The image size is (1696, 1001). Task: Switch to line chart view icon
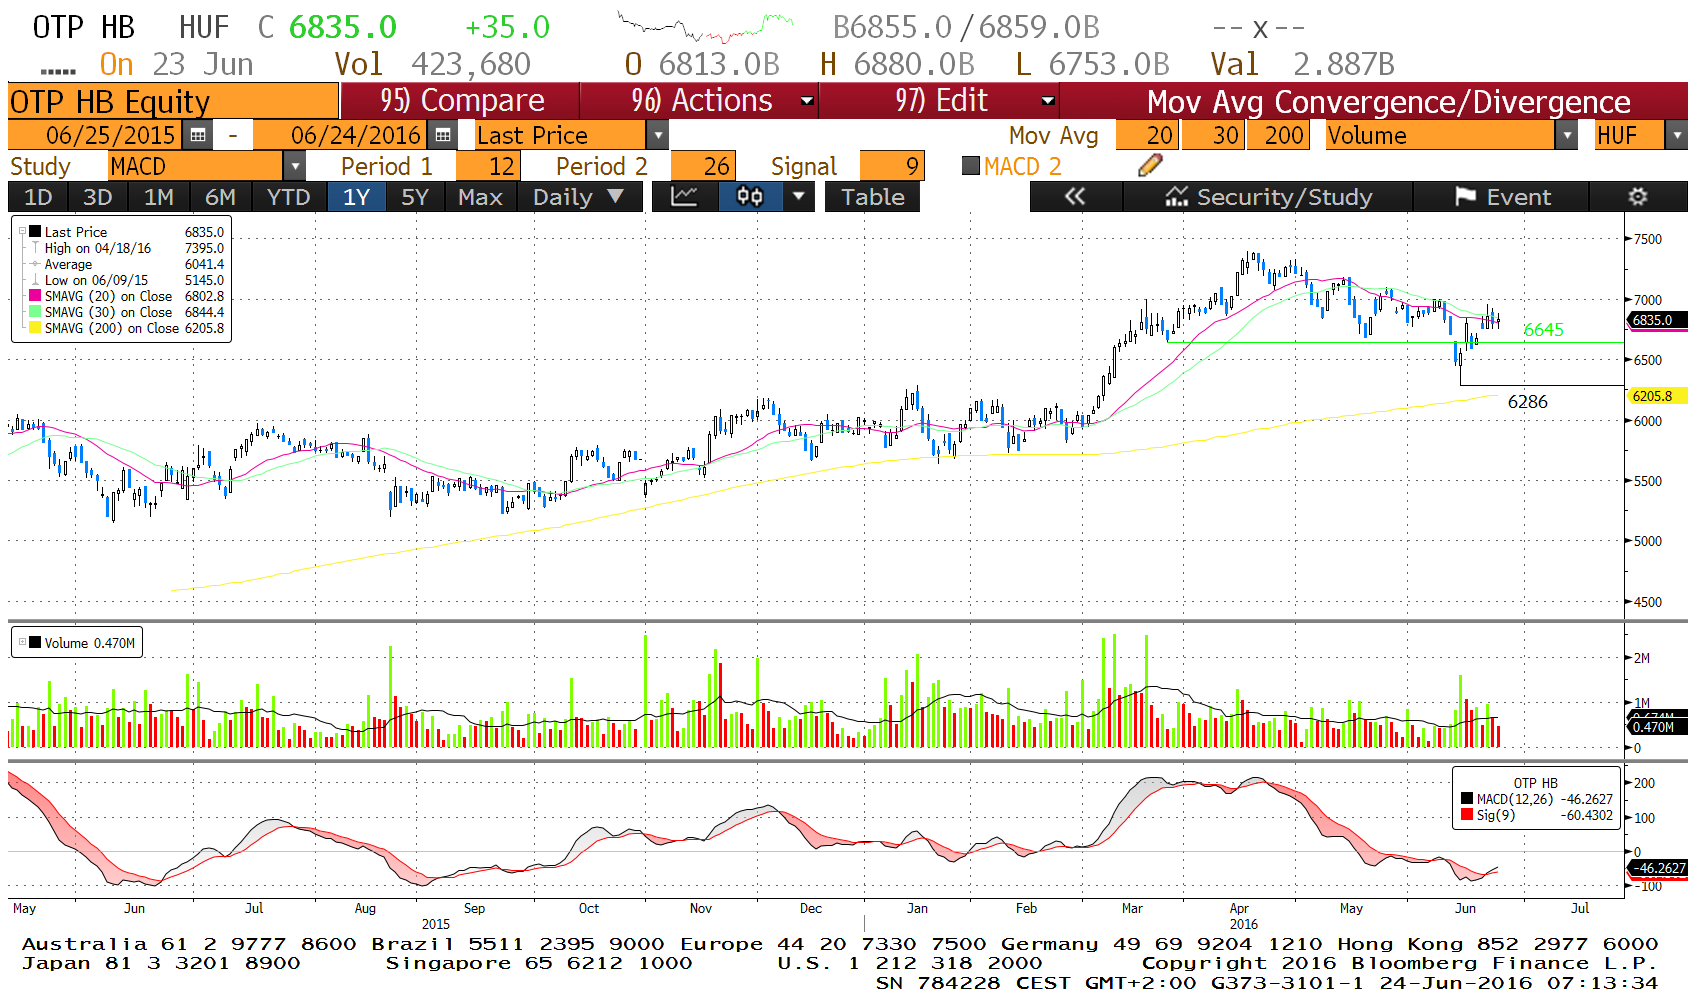[684, 197]
